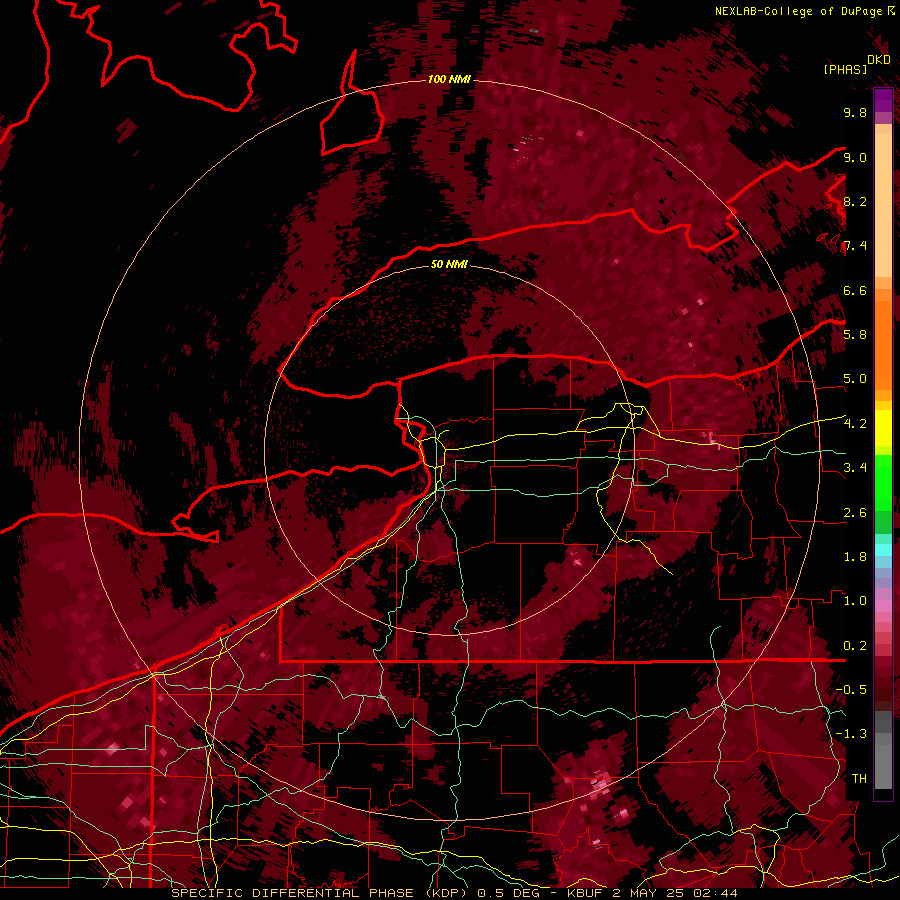Image resolution: width=900 pixels, height=900 pixels.
Task: Click the 50 NMI range ring label
Action: click(x=449, y=264)
